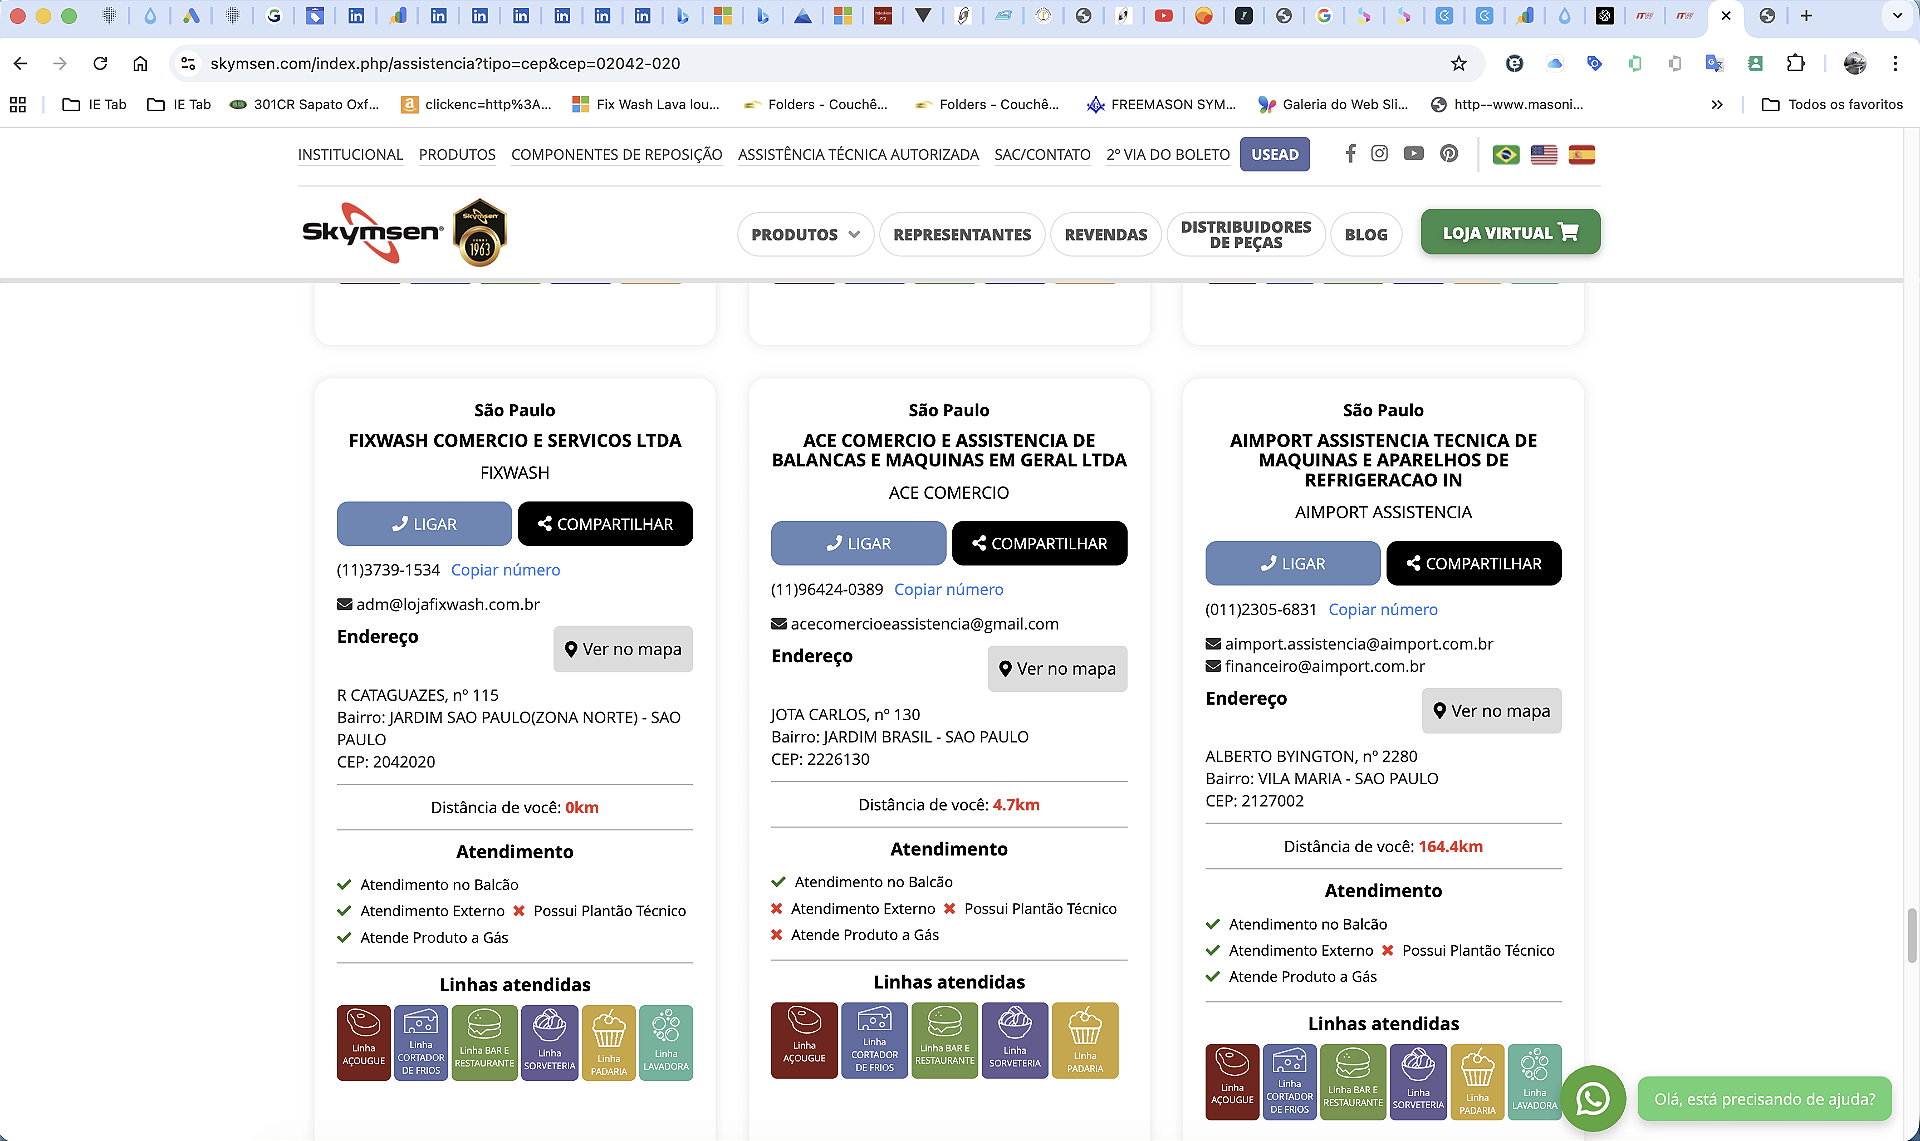Image resolution: width=1920 pixels, height=1141 pixels.
Task: Expand the PRODUTOS dropdown in main nav
Action: click(x=805, y=234)
